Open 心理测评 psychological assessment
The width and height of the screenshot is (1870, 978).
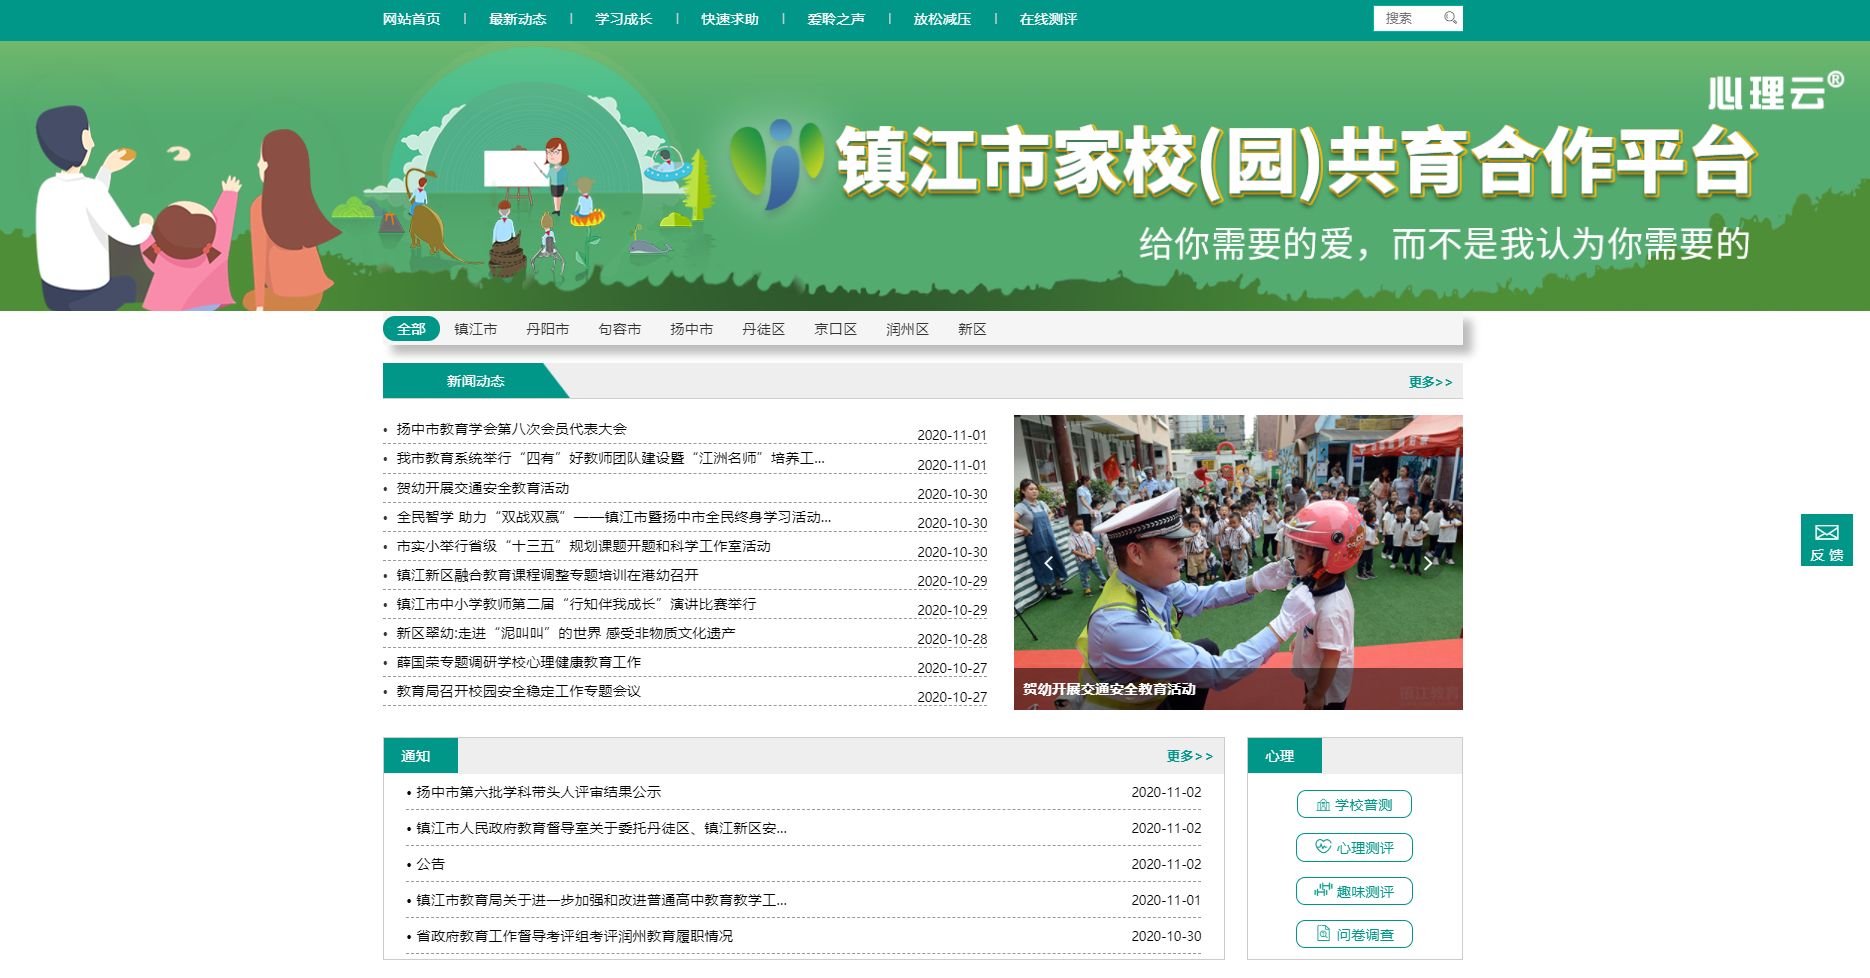pos(1354,847)
